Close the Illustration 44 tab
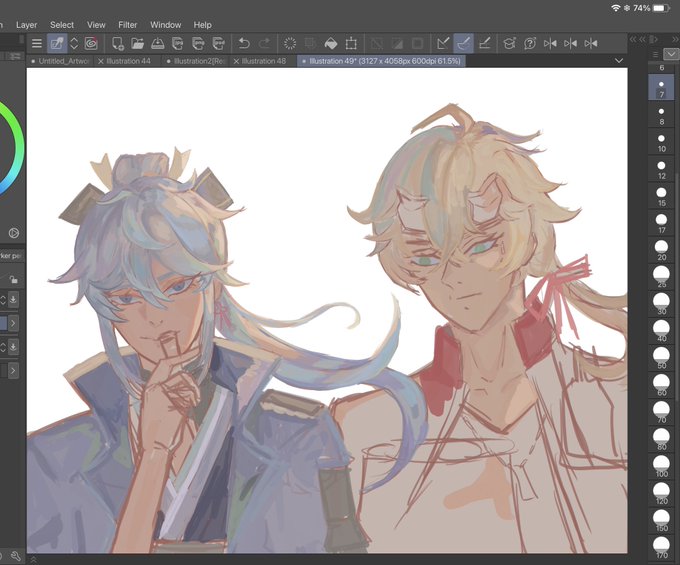Screen dimensions: 680x565 [x=101, y=61]
